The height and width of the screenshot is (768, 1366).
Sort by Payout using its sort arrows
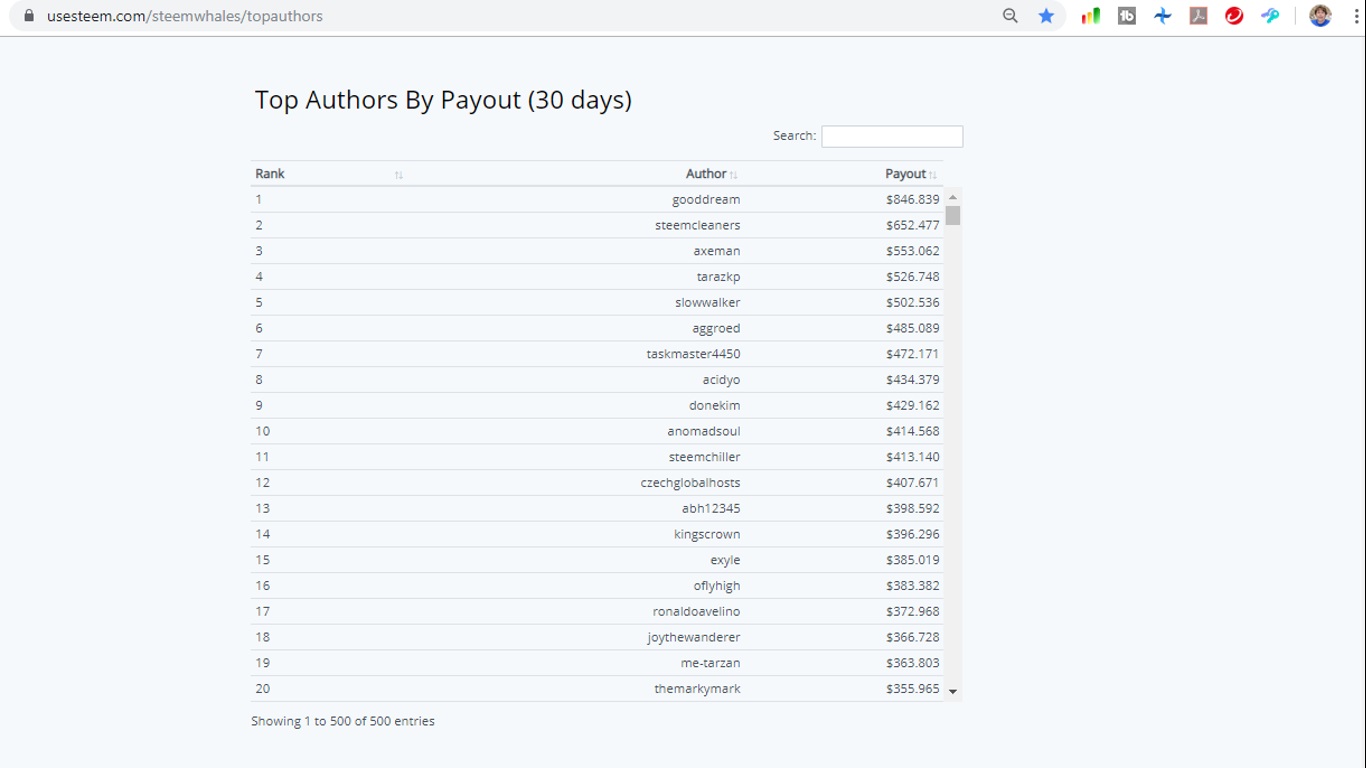pyautogui.click(x=932, y=175)
